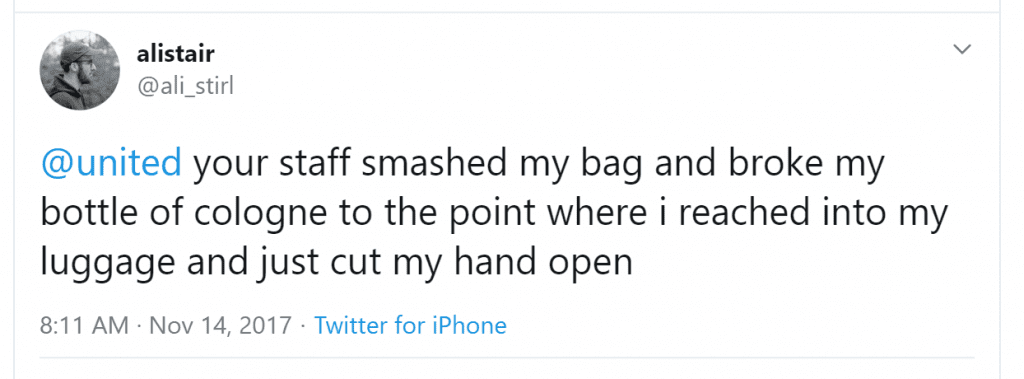Open the @united mention
The image size is (1024, 379).
coord(111,163)
